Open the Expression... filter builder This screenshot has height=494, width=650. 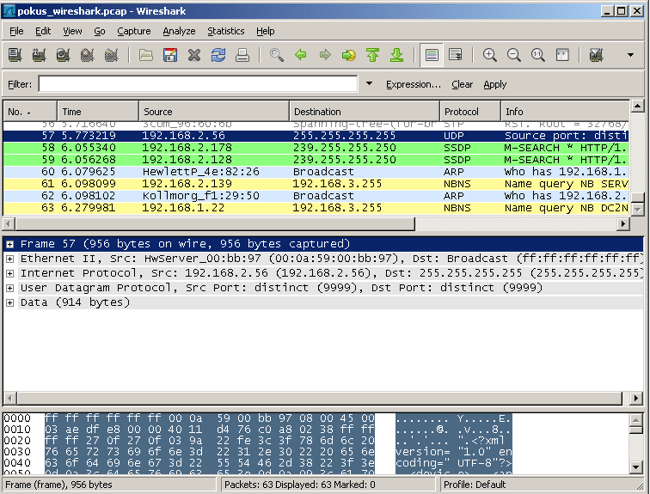[413, 85]
